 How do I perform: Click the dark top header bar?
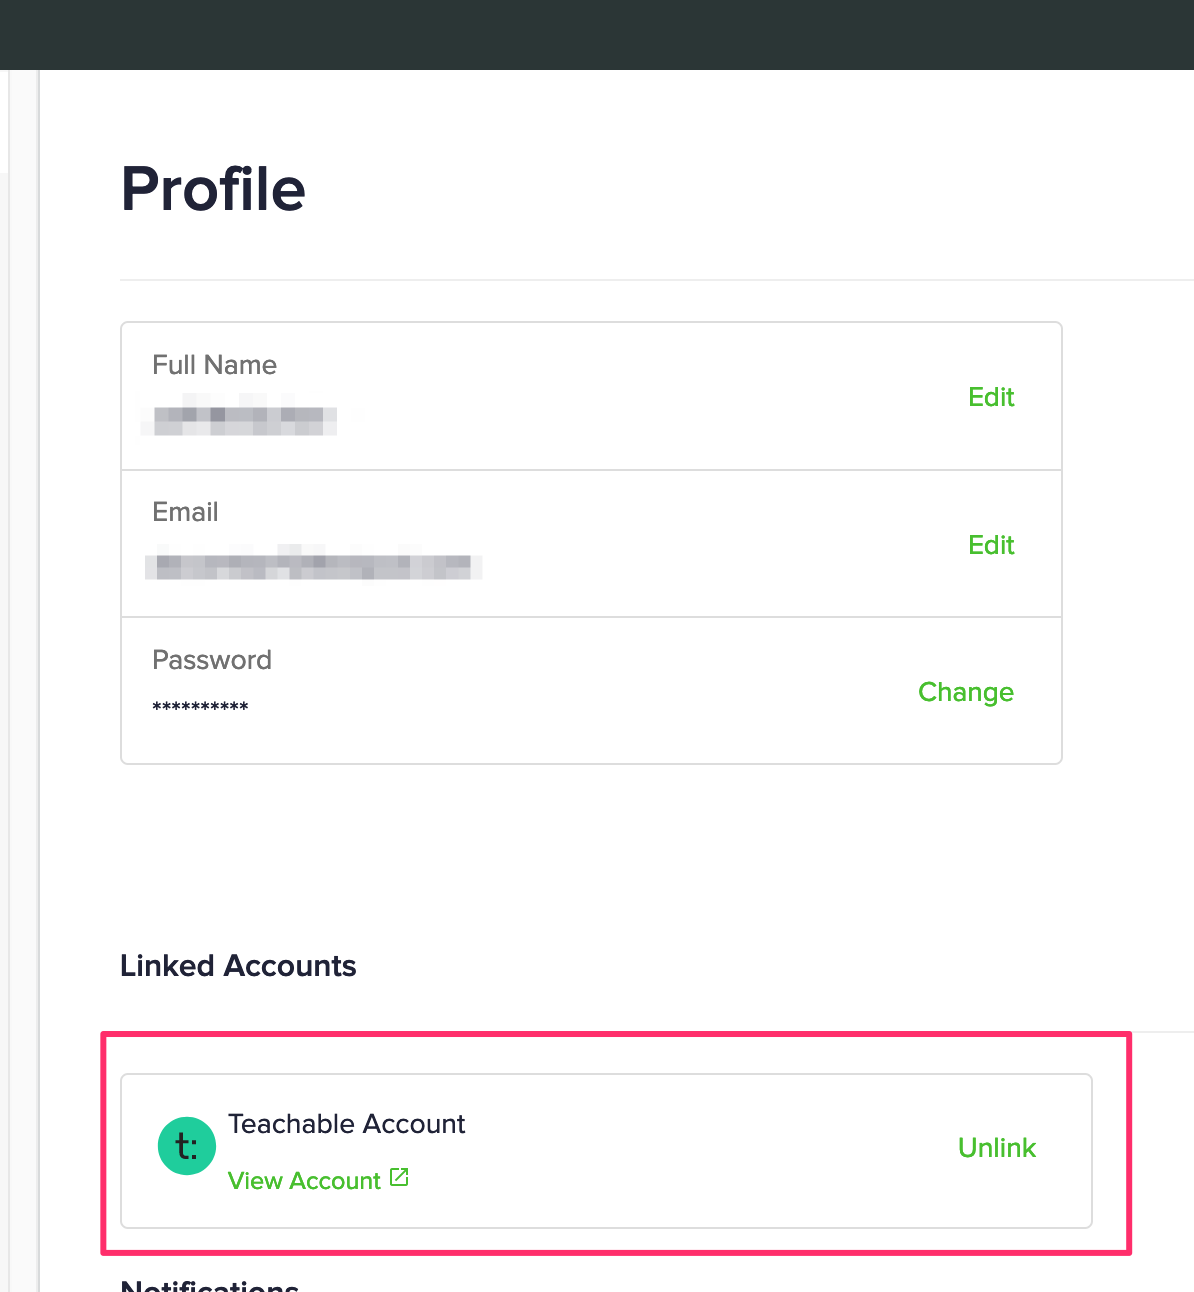coord(597,35)
